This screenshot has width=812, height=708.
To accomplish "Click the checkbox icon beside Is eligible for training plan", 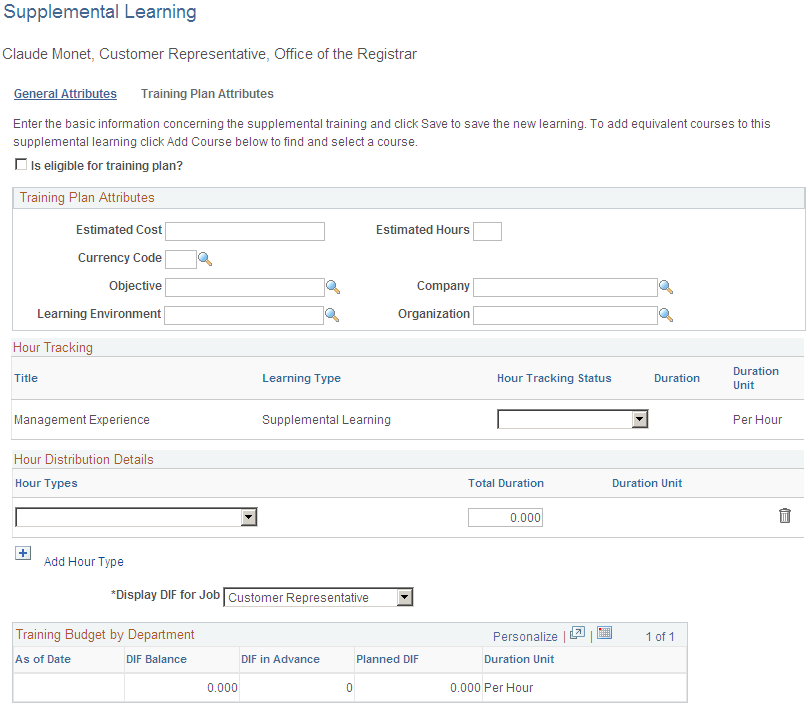I will pyautogui.click(x=21, y=164).
